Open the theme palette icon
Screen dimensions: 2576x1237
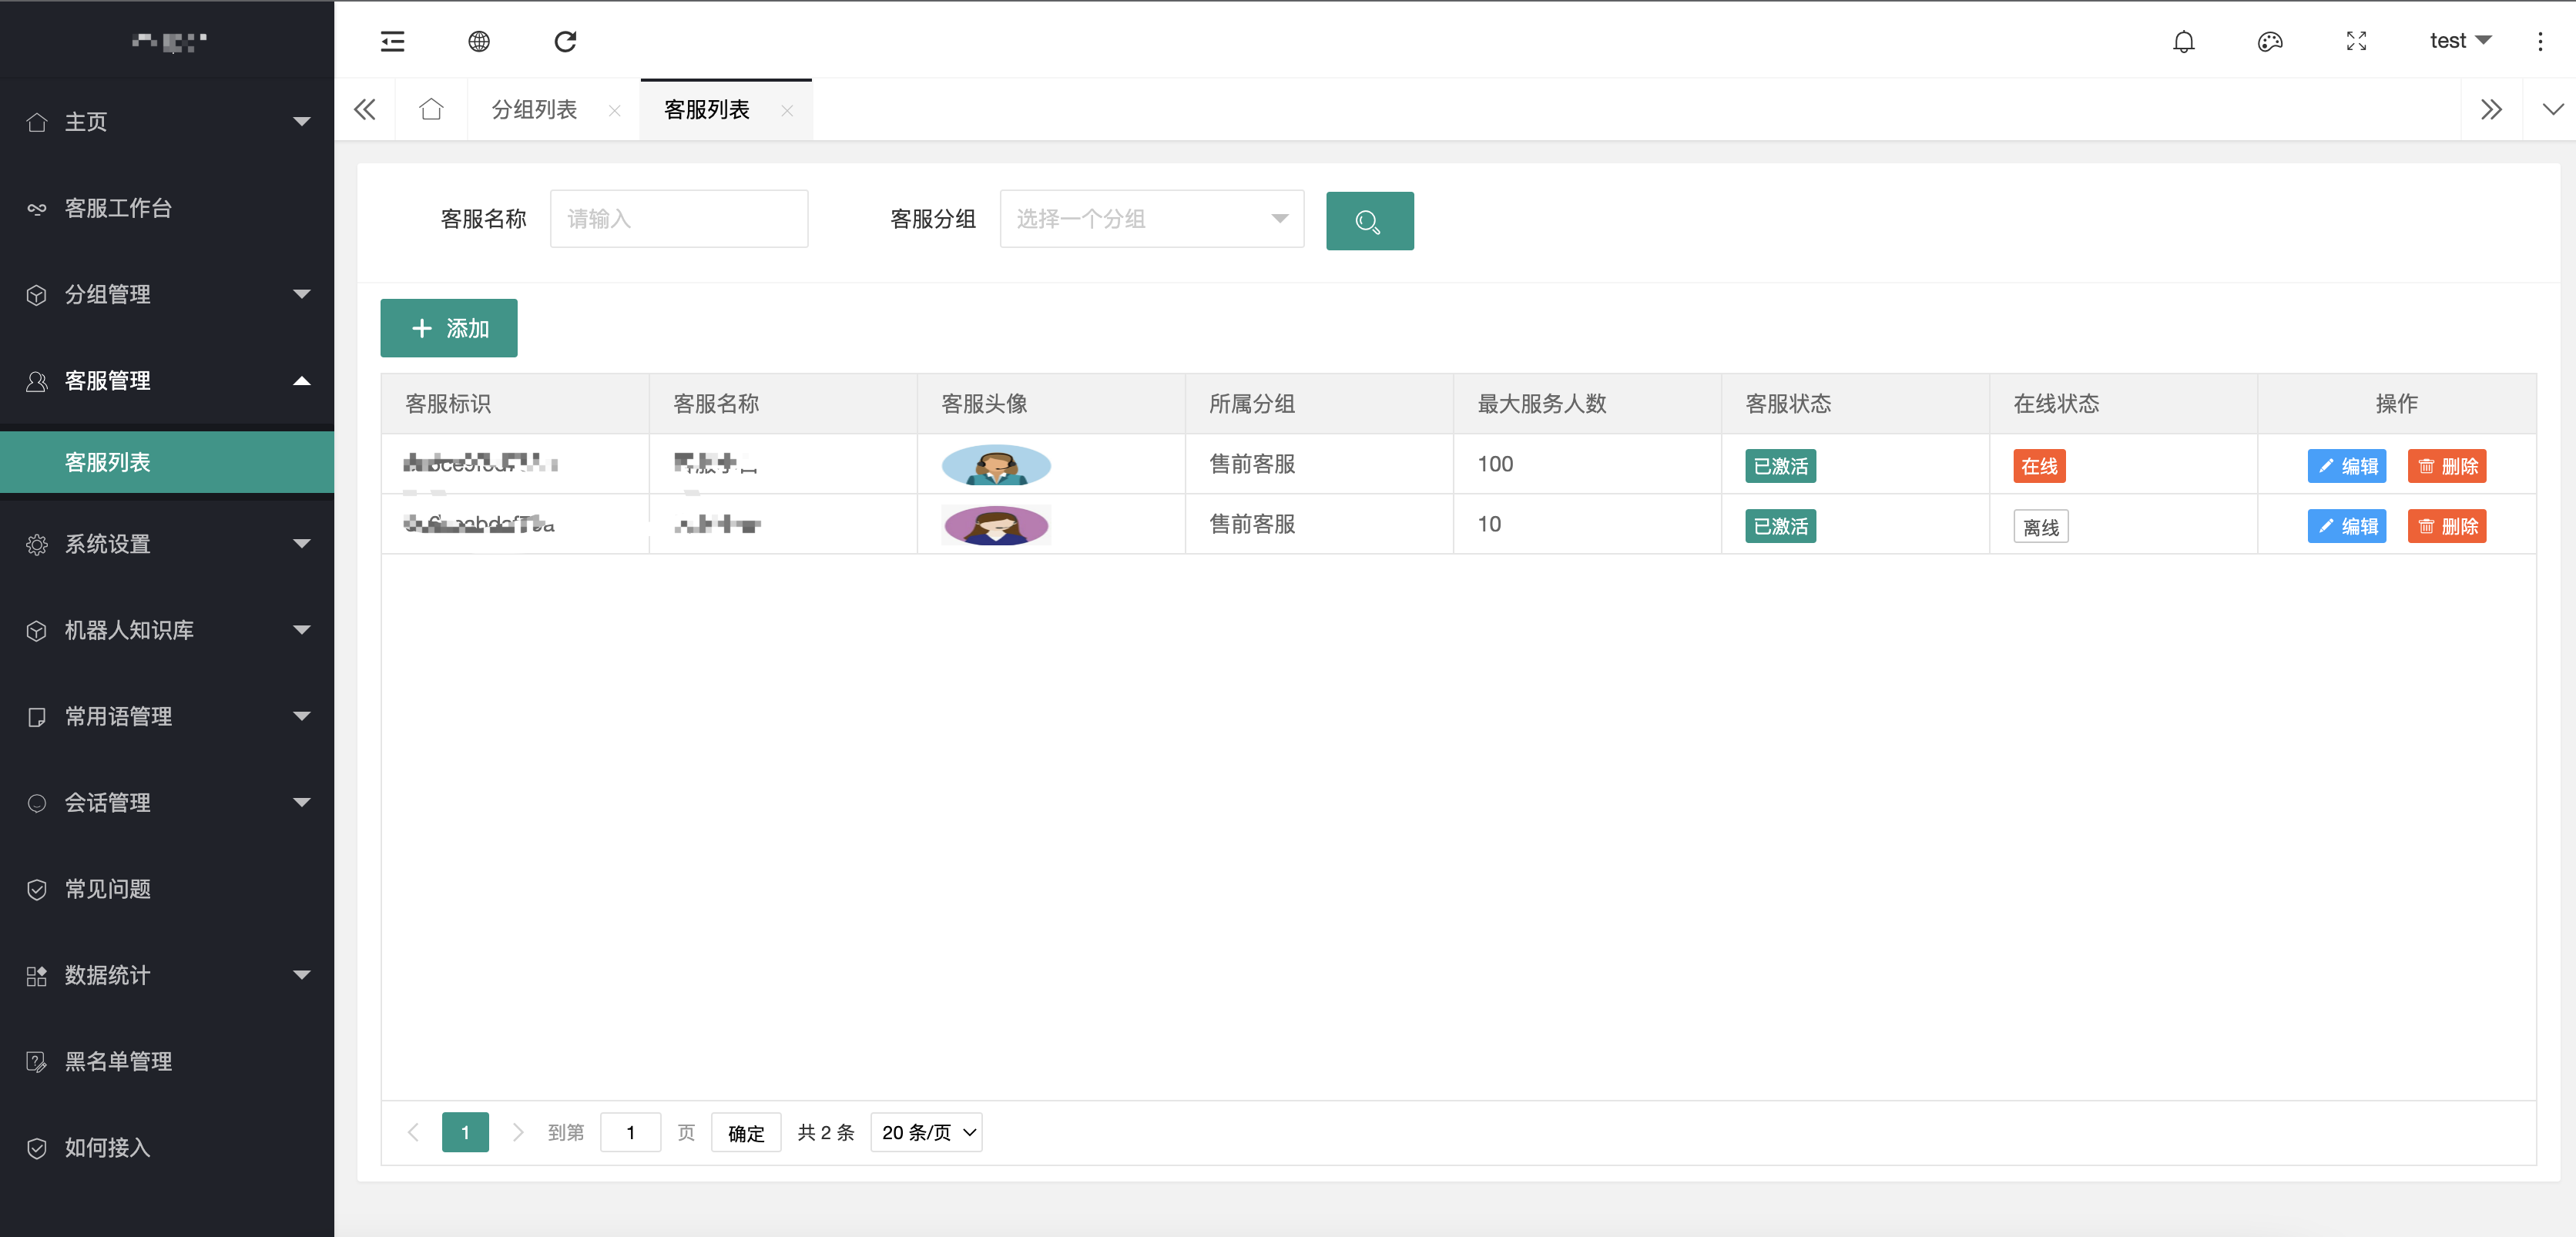(x=2270, y=41)
